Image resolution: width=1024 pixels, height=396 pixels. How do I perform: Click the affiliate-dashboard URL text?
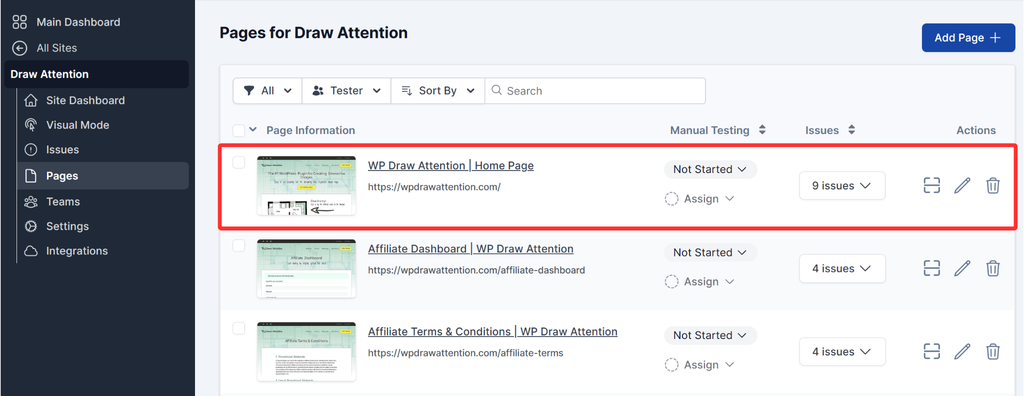pos(476,270)
